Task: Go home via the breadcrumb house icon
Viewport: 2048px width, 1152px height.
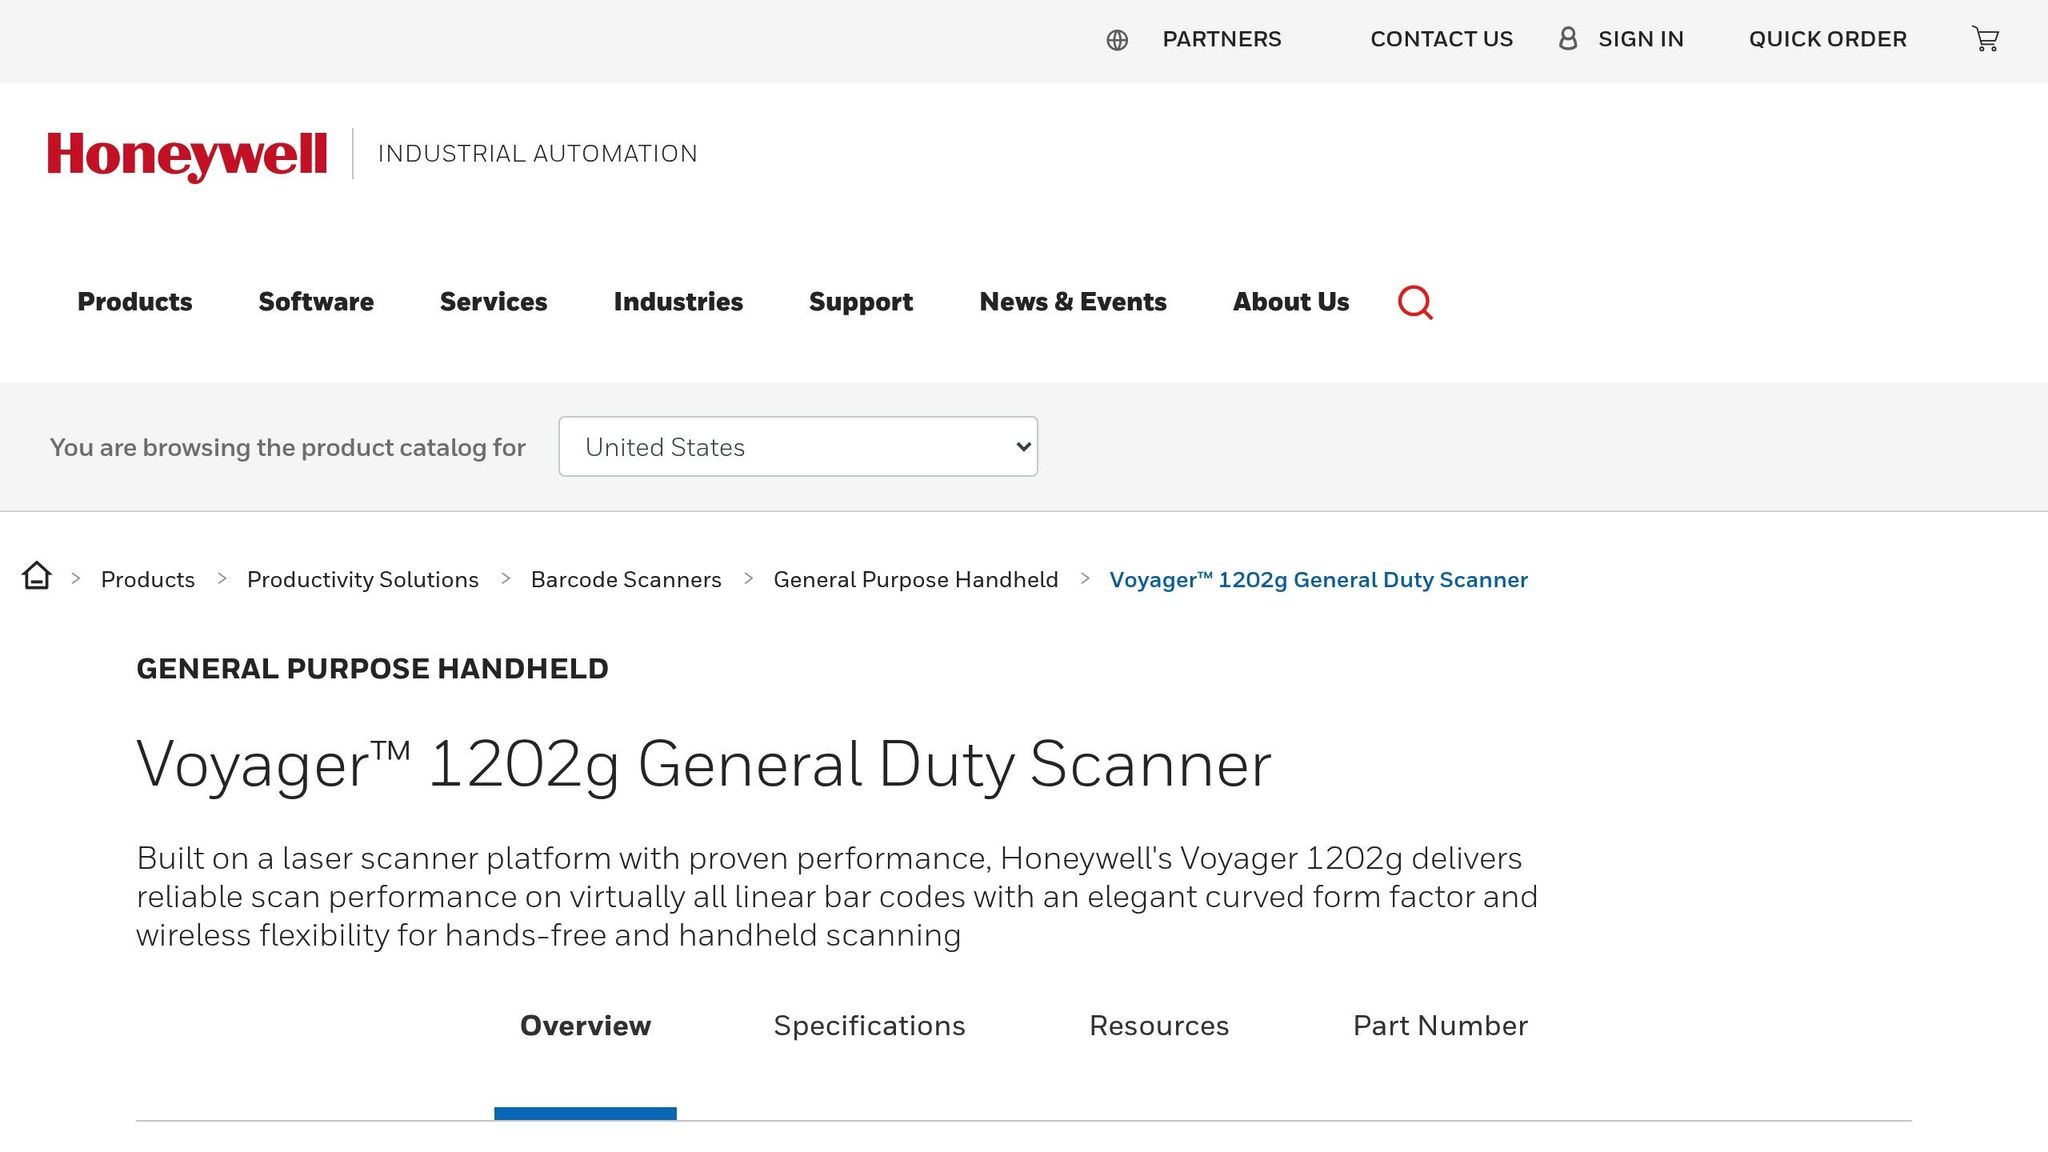Action: [x=37, y=578]
